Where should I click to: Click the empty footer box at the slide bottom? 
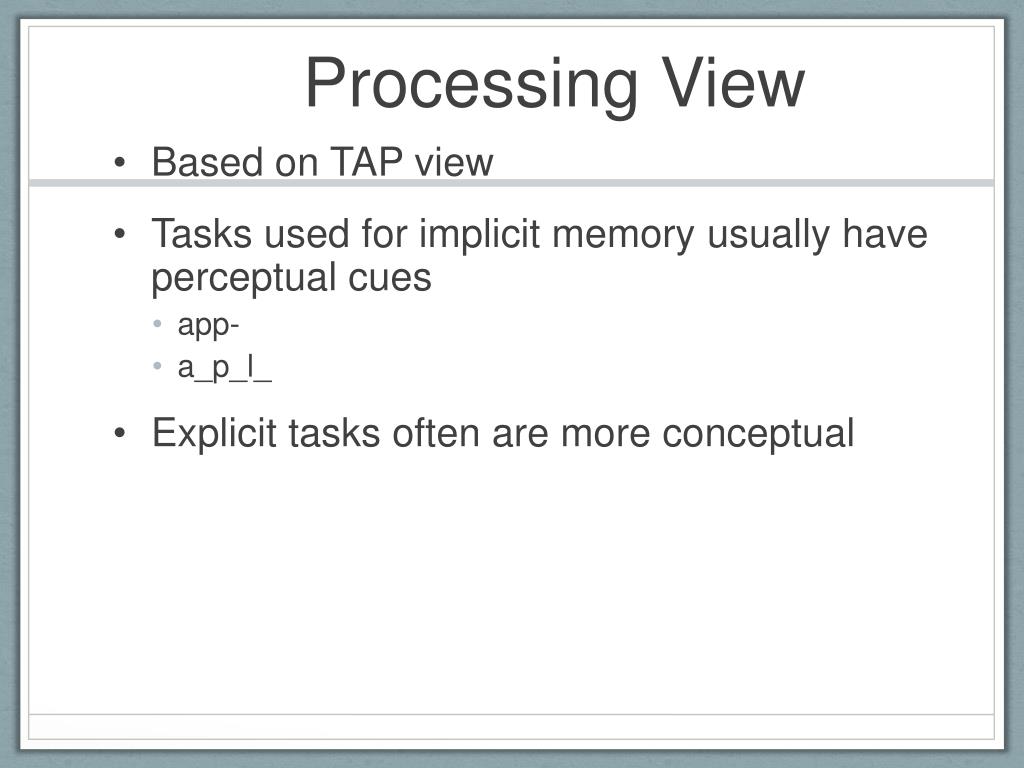click(x=511, y=727)
